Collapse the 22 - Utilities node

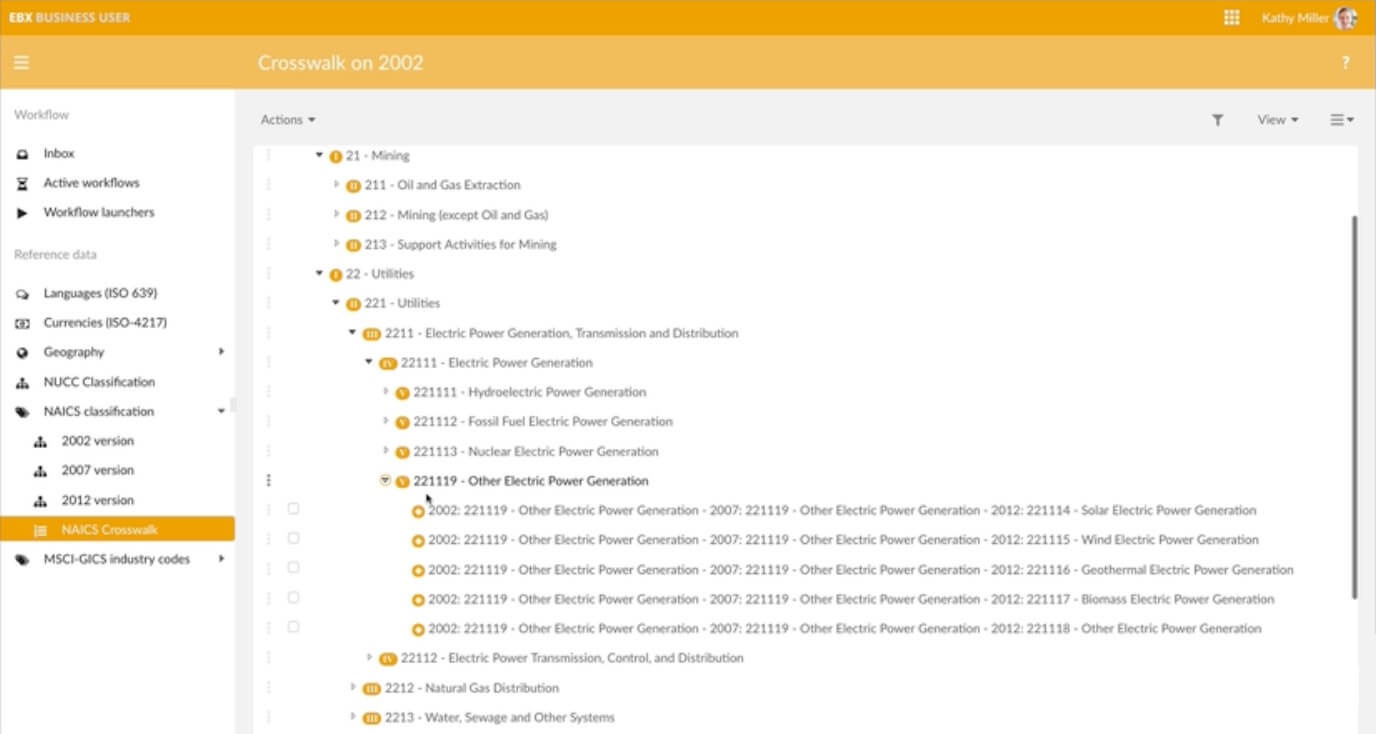pos(319,274)
